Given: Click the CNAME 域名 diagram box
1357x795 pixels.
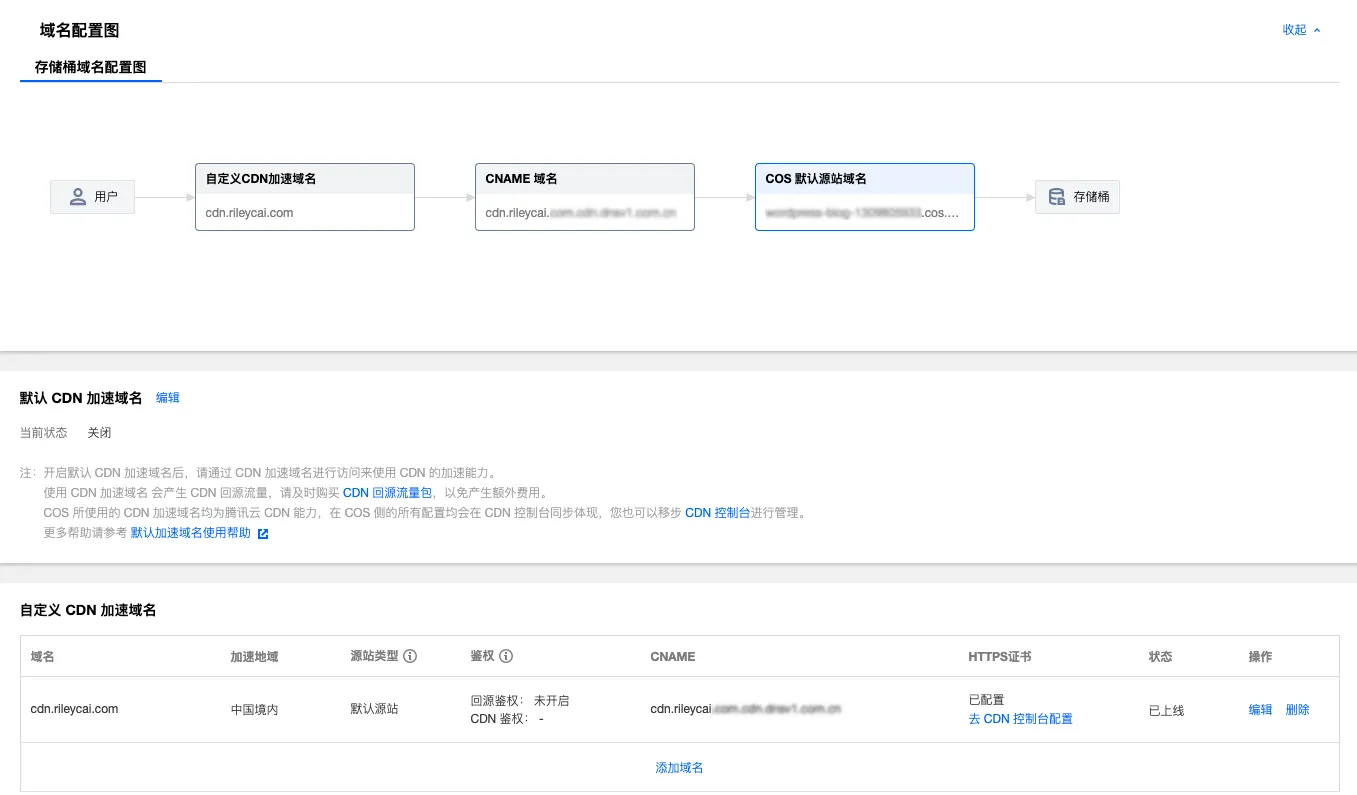Looking at the screenshot, I should pyautogui.click(x=585, y=197).
